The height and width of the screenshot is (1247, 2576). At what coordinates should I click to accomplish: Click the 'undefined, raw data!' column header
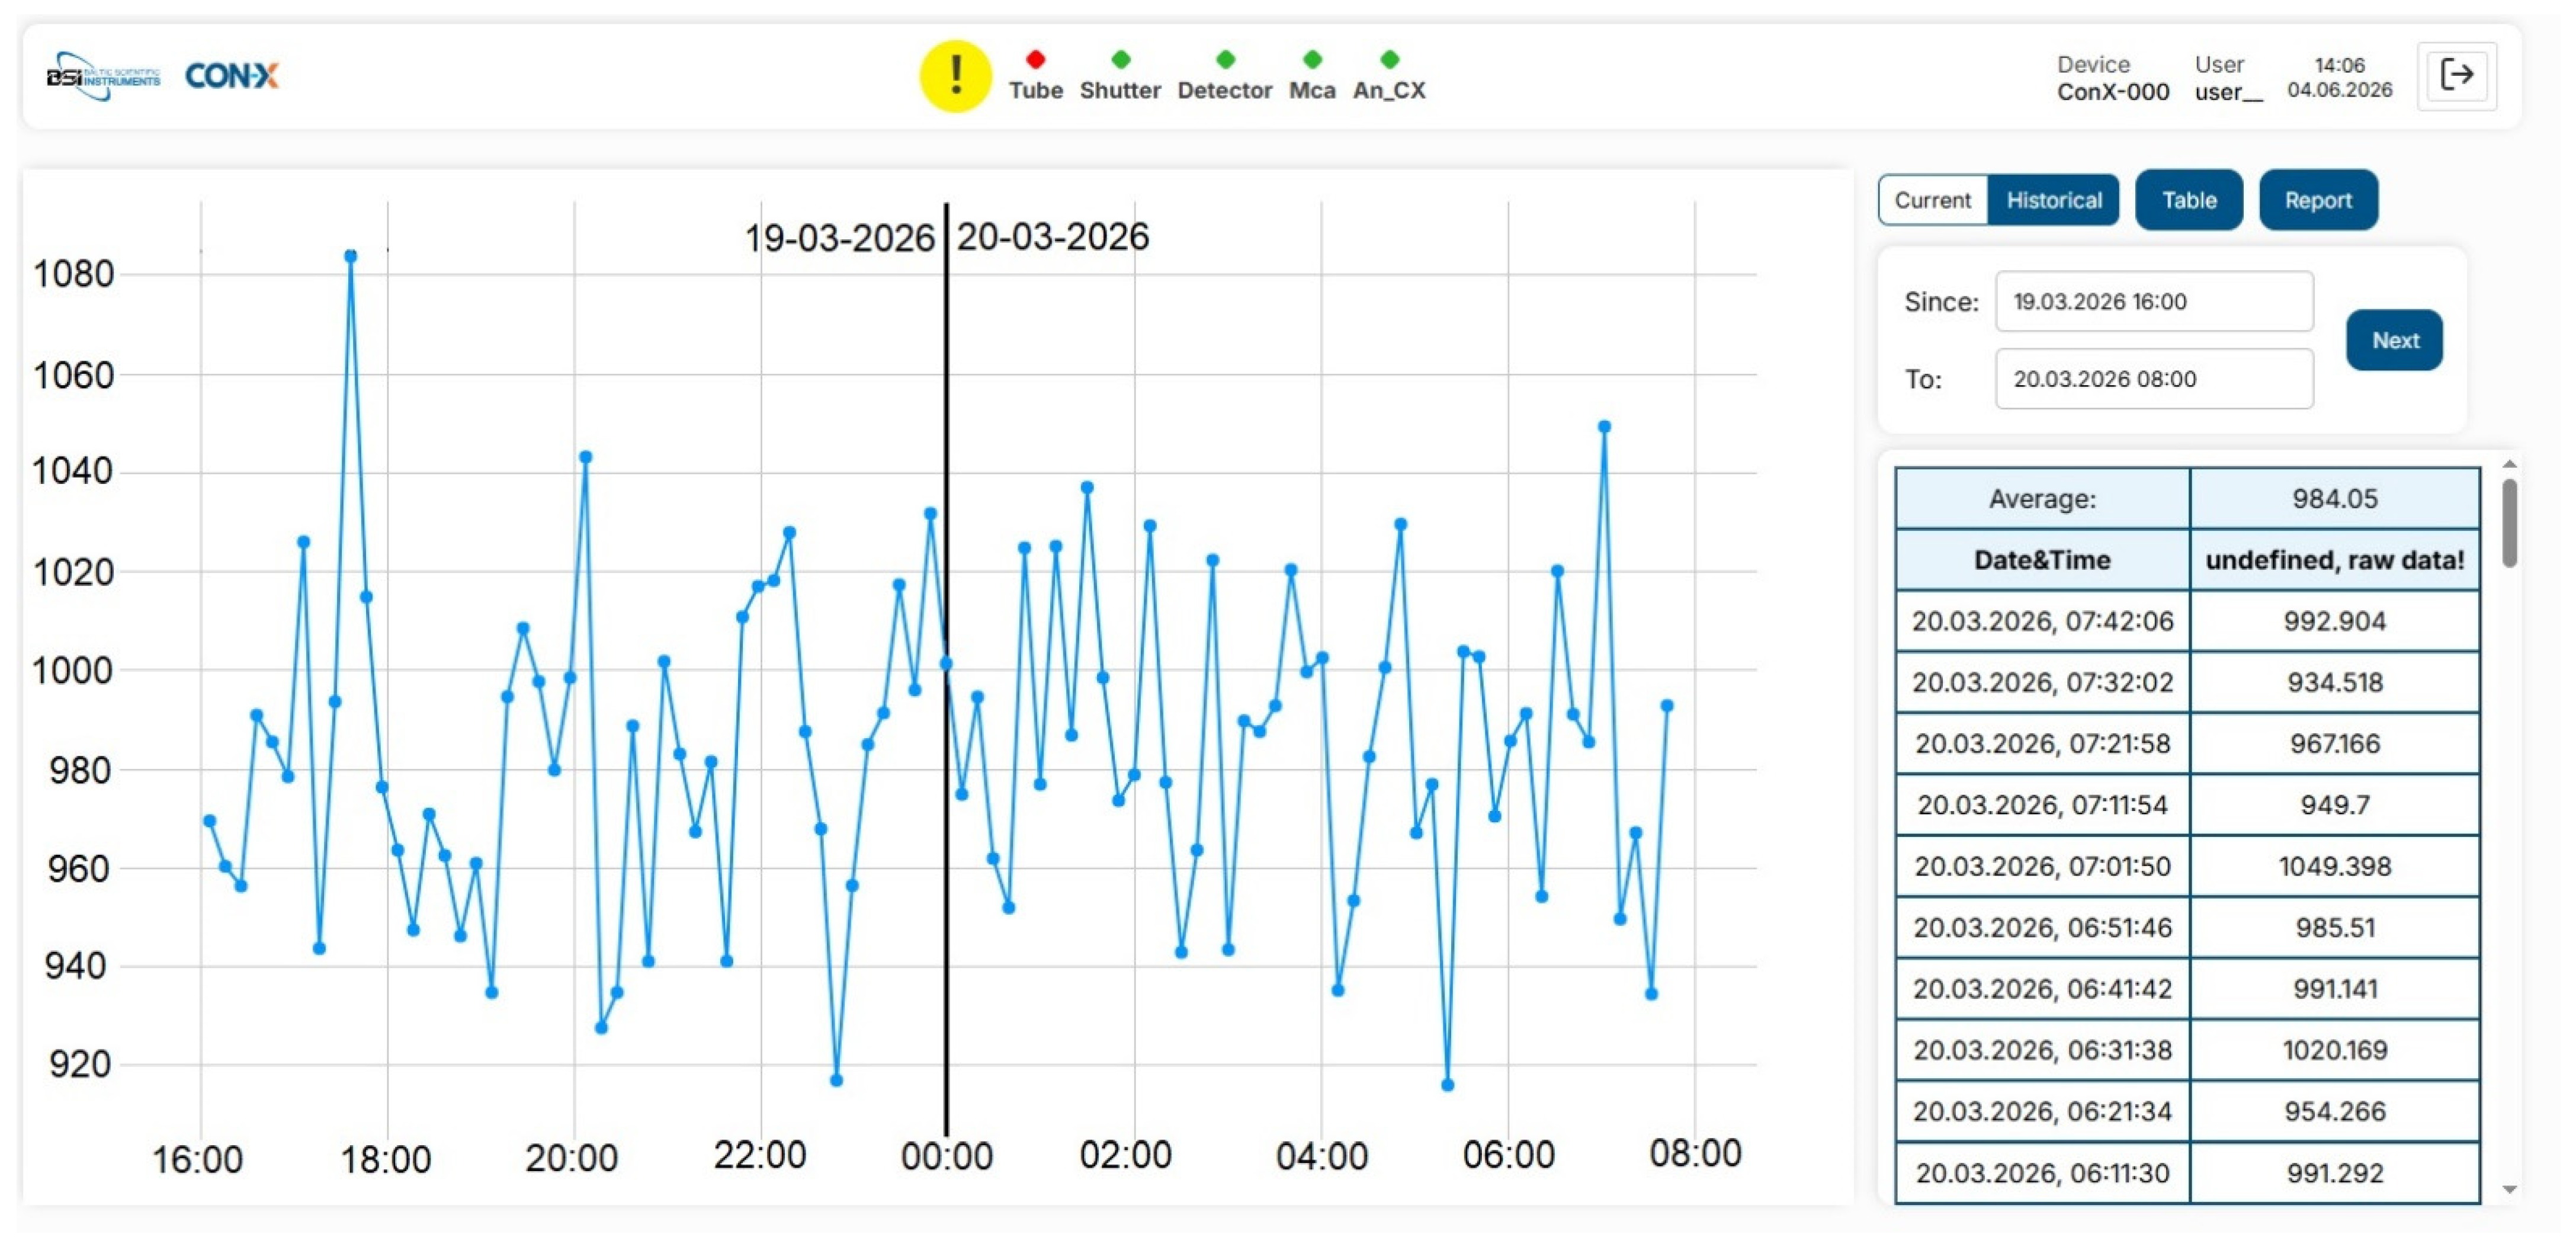point(2334,560)
